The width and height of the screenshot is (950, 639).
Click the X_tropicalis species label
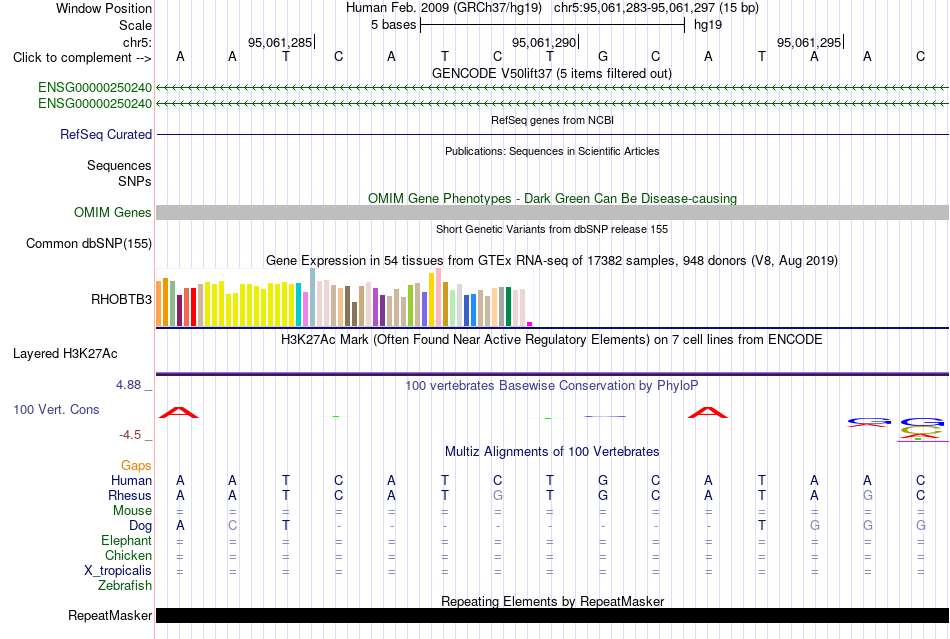[x=118, y=571]
